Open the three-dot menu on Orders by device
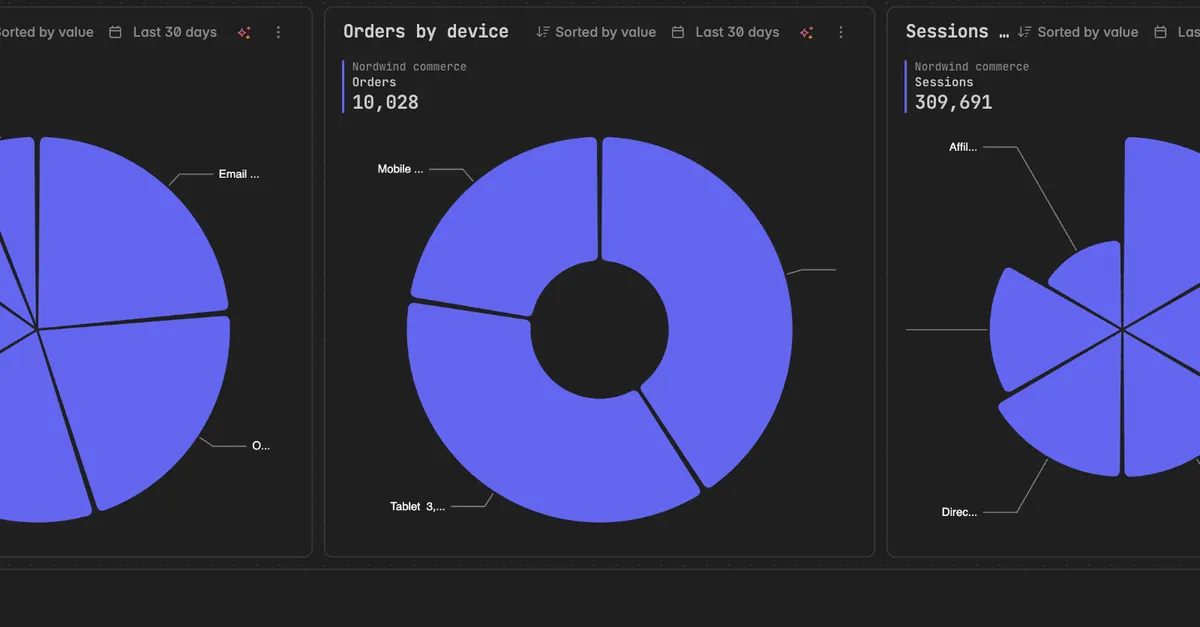This screenshot has height=627, width=1200. (x=840, y=32)
